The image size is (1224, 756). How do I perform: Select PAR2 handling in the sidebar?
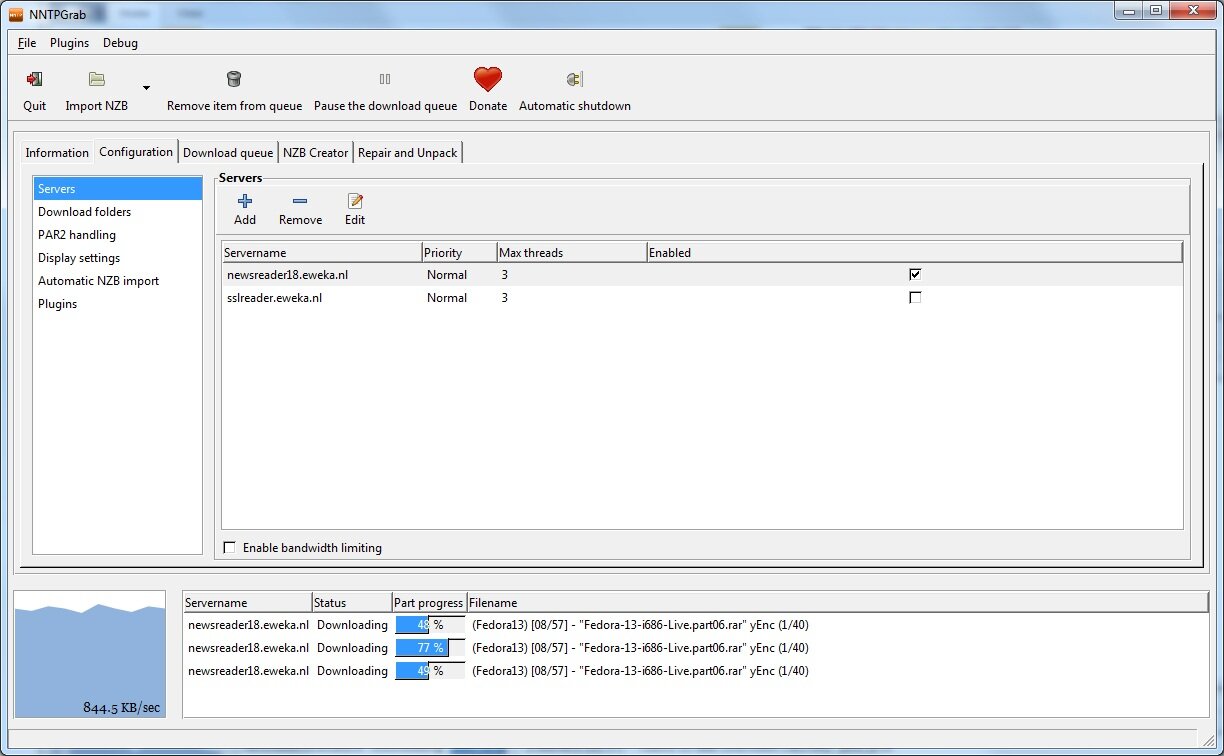coord(77,235)
